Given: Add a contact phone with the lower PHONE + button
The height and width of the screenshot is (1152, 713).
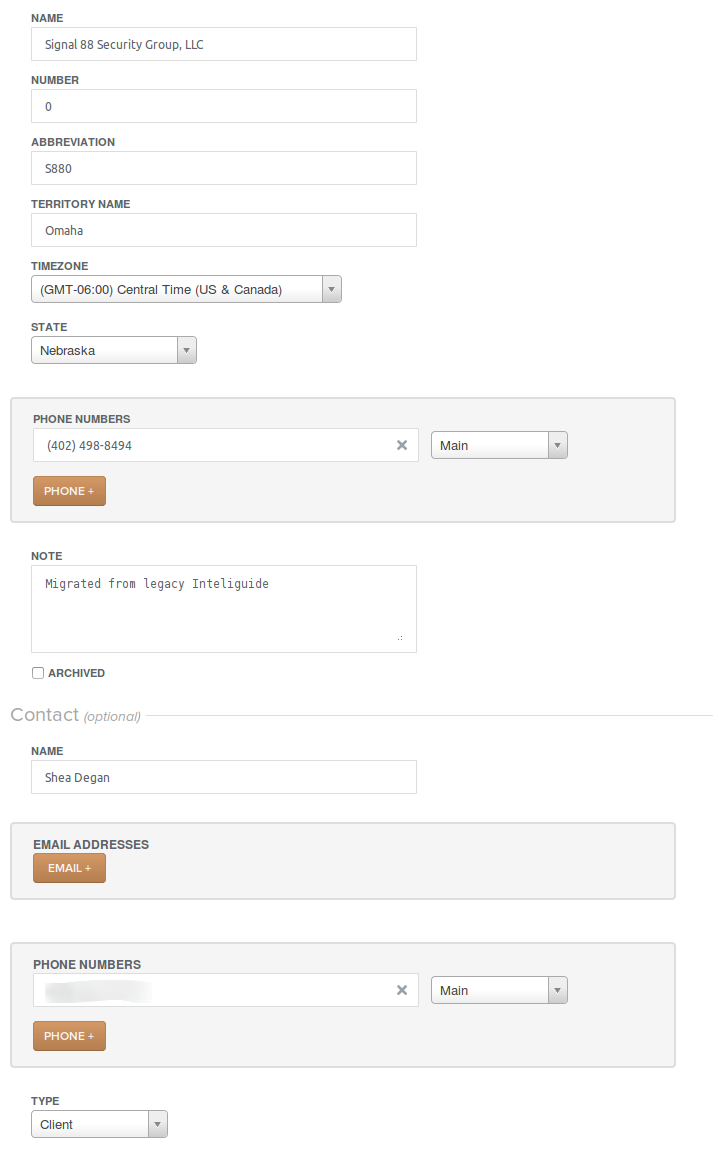Looking at the screenshot, I should pyautogui.click(x=69, y=1036).
